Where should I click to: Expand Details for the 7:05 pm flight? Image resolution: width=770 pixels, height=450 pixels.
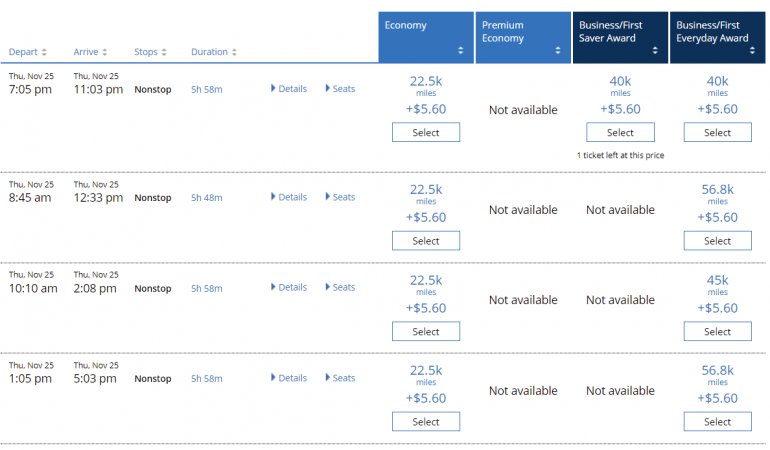tap(289, 89)
